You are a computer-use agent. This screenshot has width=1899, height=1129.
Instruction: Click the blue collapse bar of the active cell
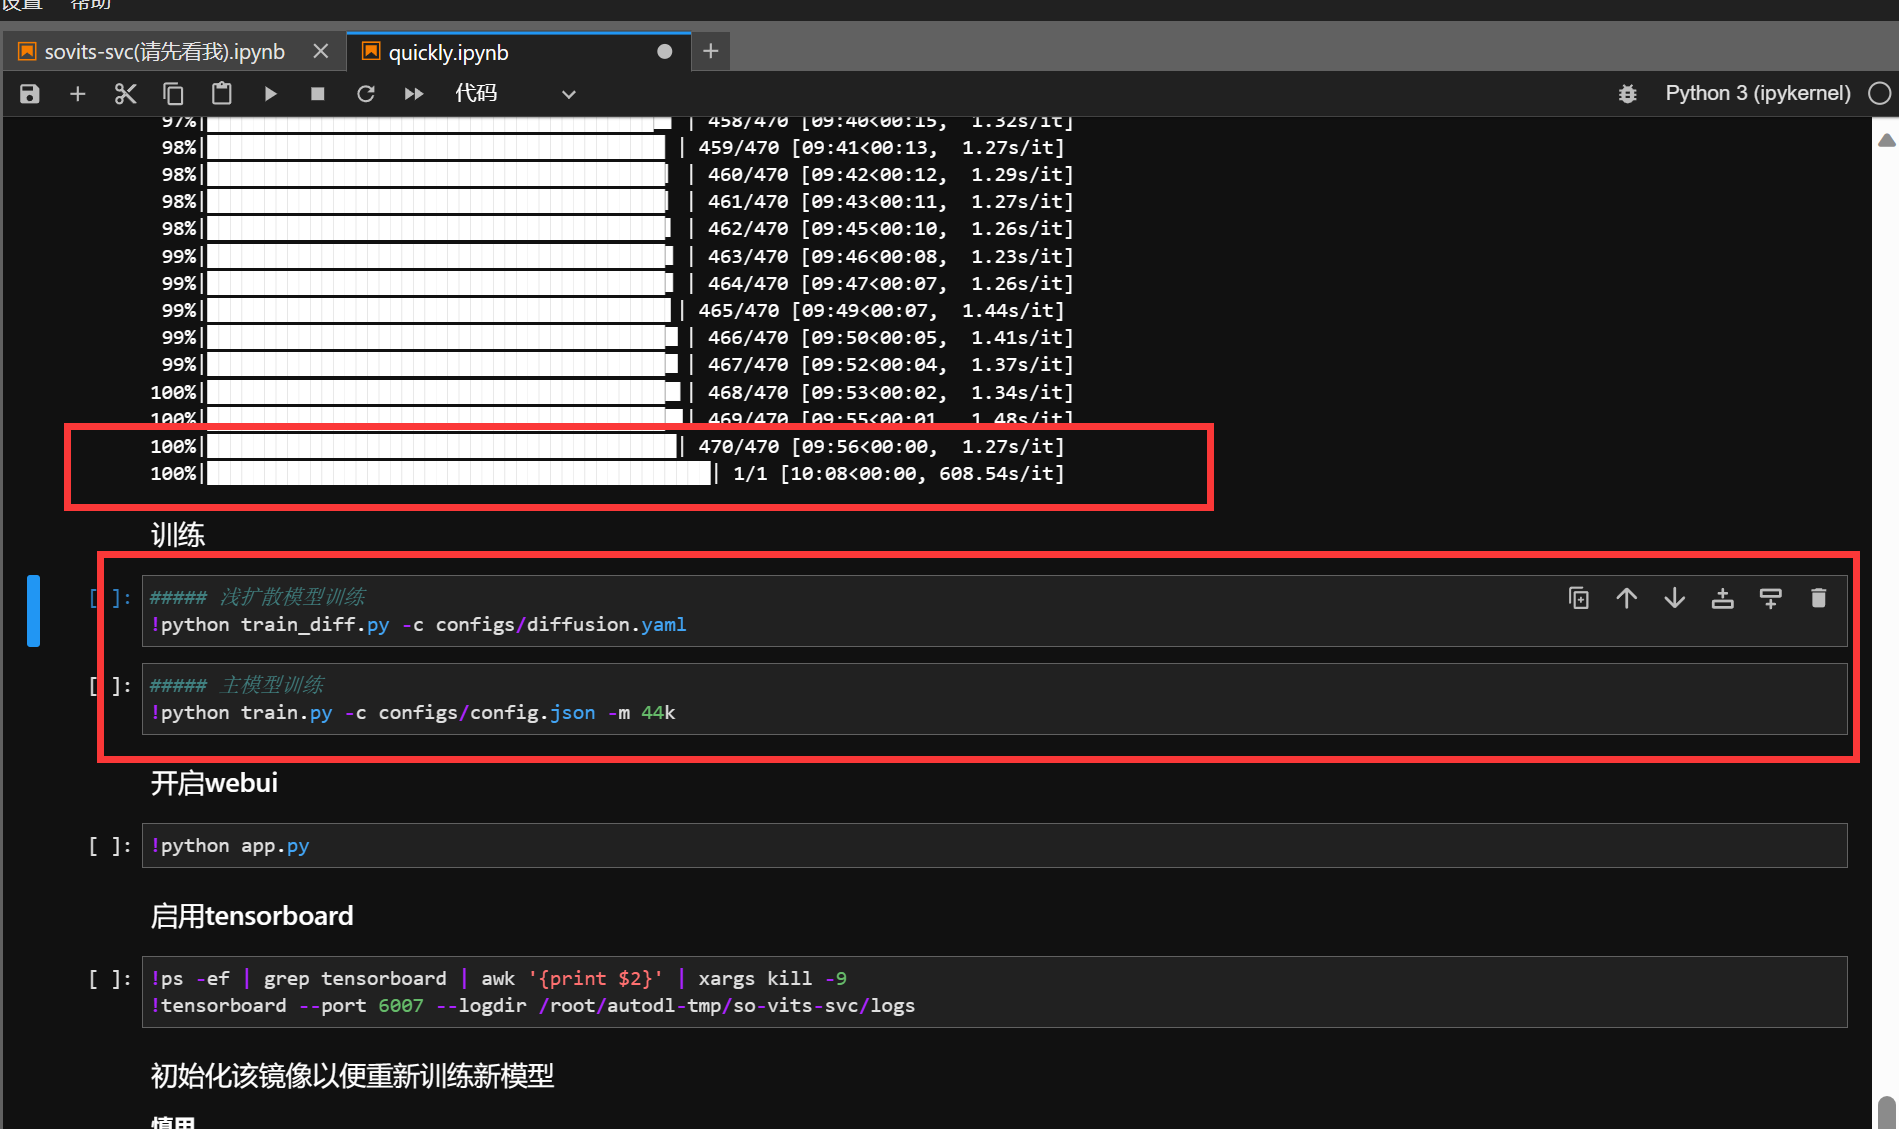[x=33, y=611]
